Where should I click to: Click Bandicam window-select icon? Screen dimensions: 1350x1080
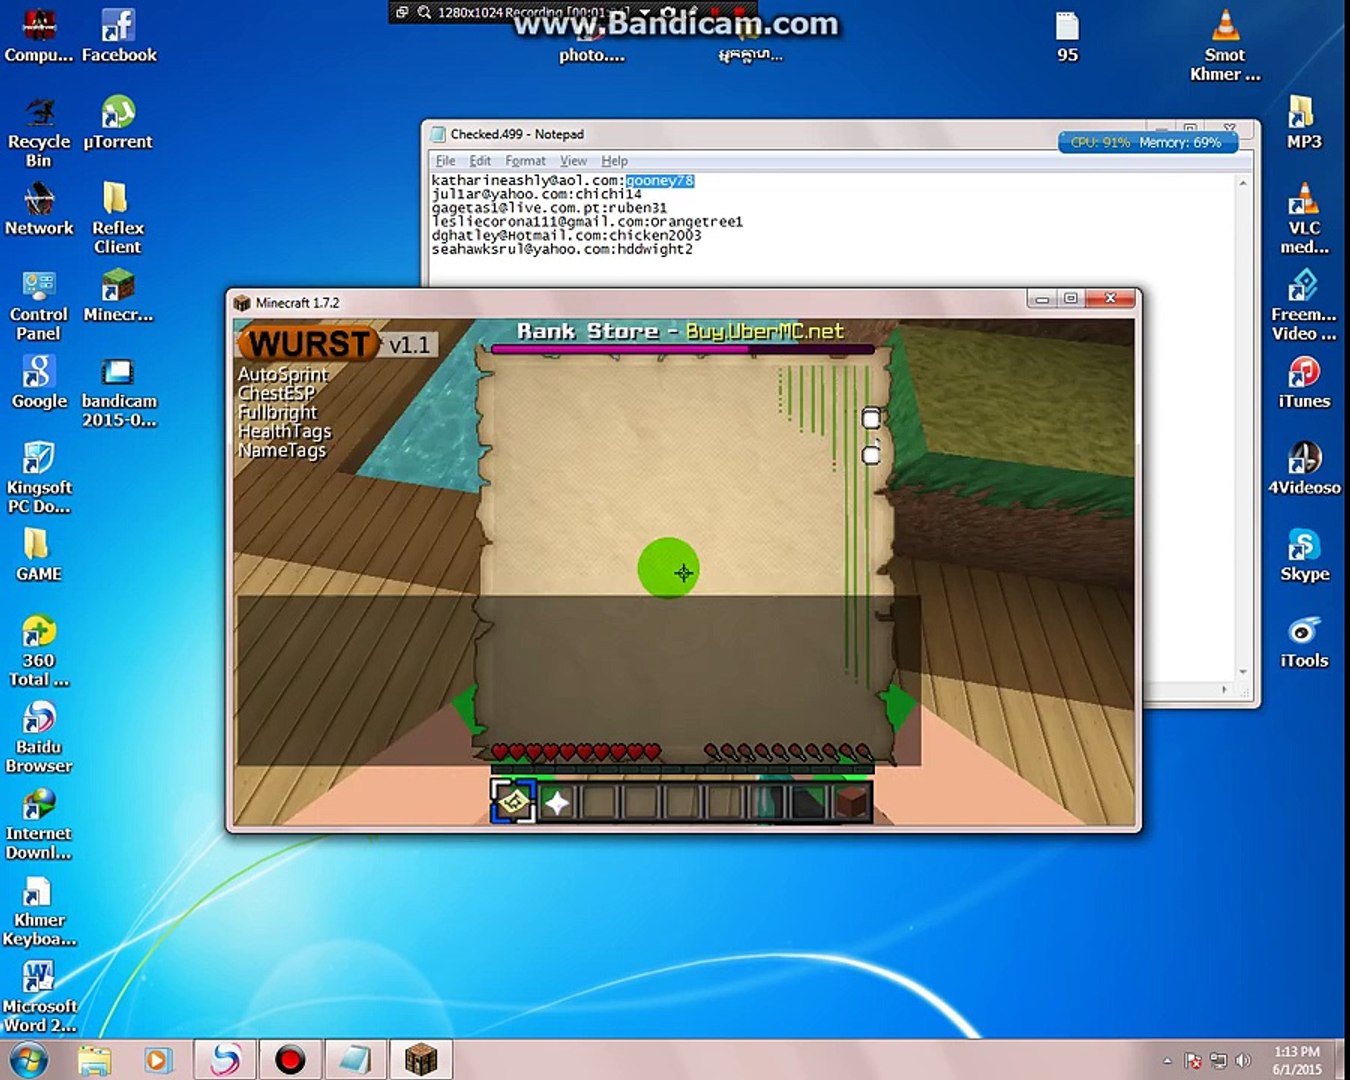click(402, 12)
